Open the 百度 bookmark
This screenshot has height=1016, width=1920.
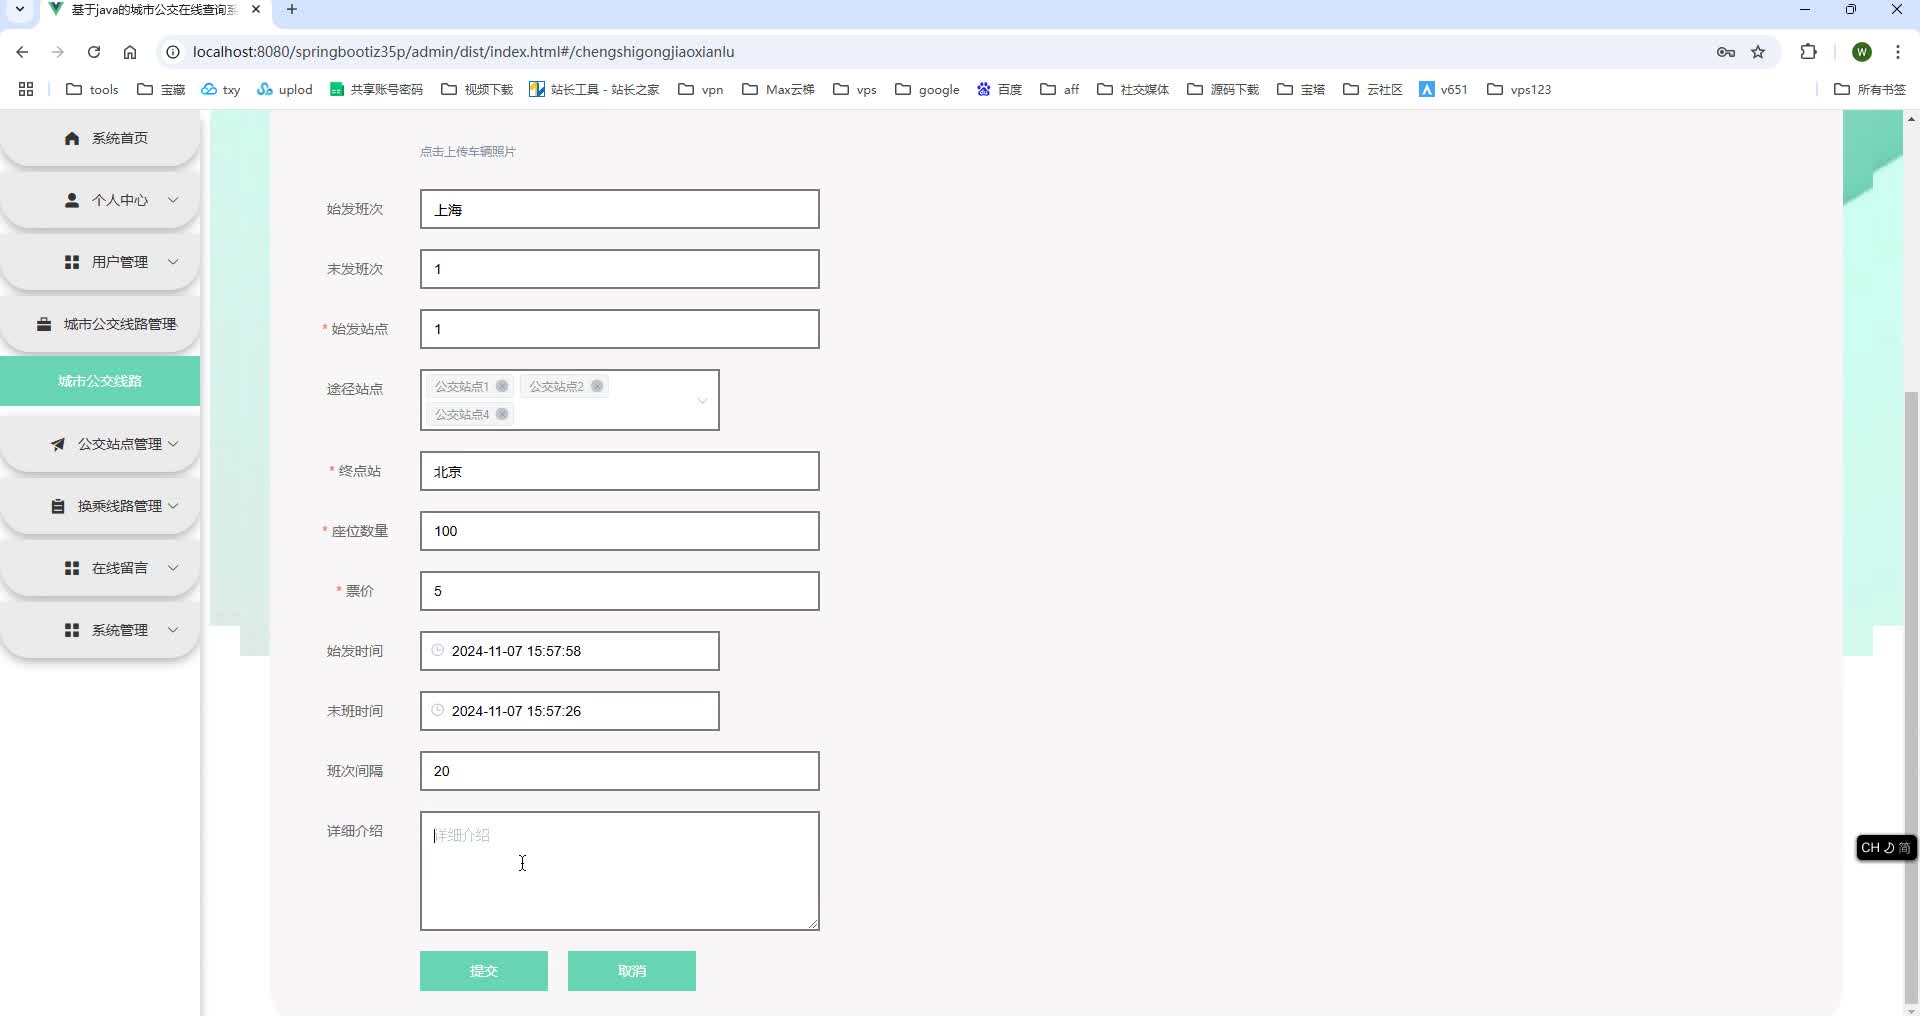tap(999, 89)
